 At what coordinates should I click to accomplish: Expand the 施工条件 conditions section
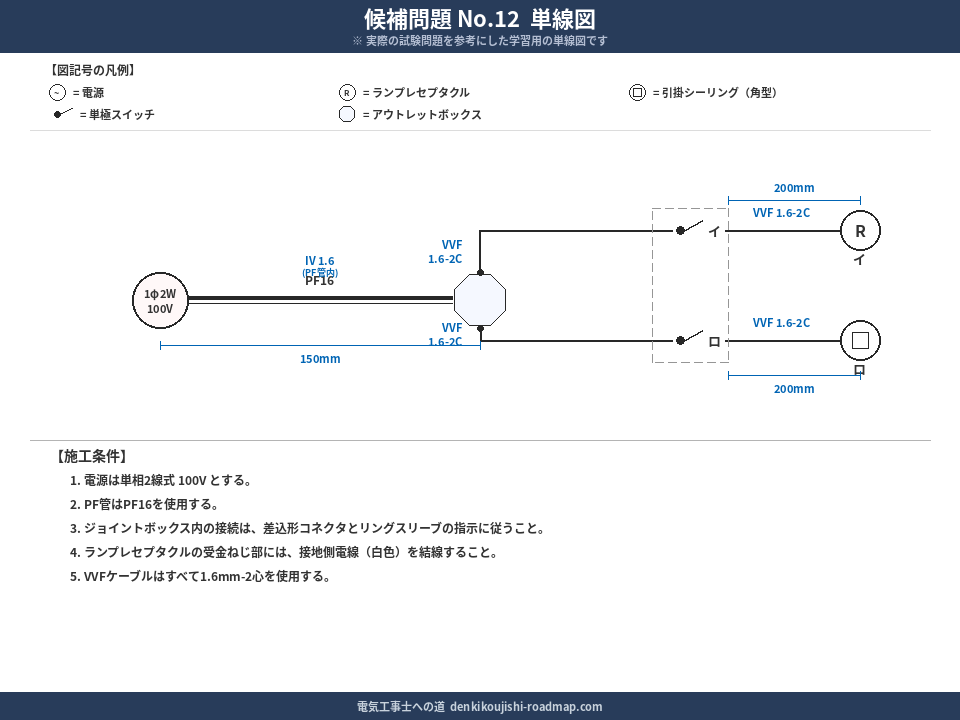pos(94,455)
